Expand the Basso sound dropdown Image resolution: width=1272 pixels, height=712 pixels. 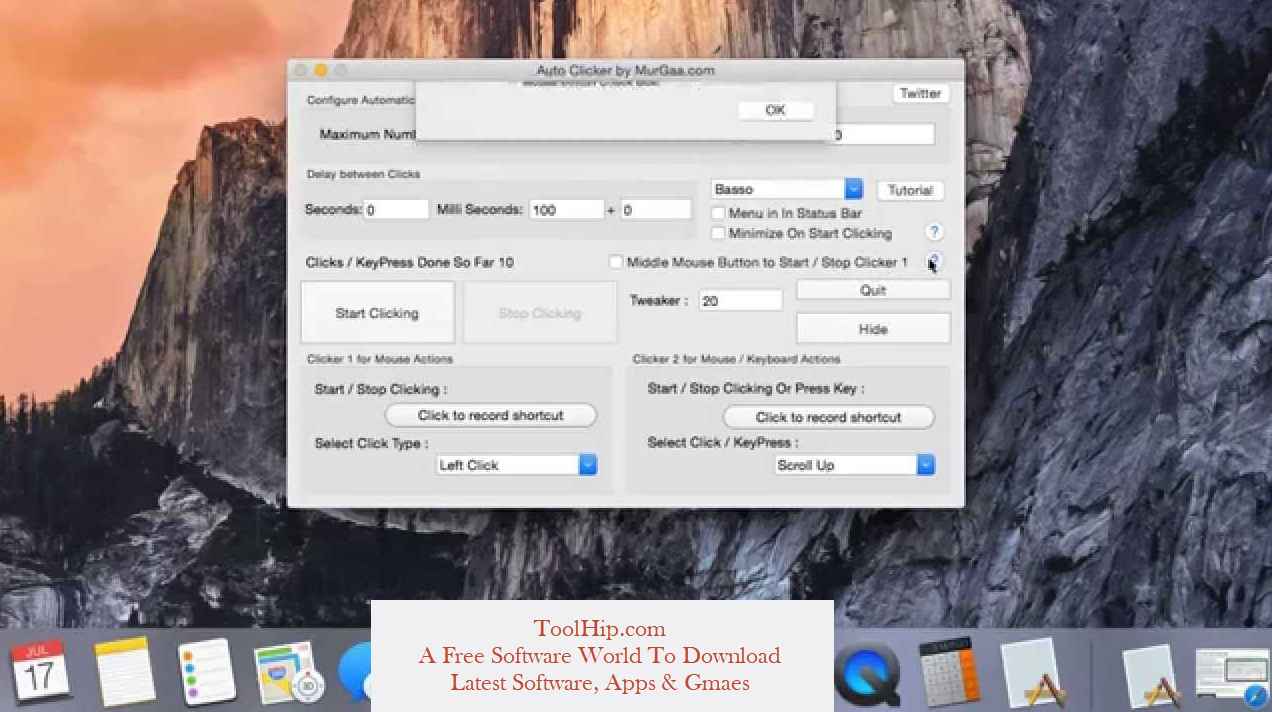click(787, 189)
